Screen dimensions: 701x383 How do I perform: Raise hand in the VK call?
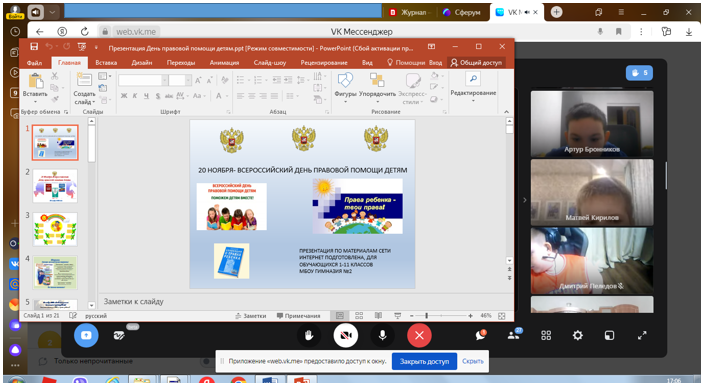click(x=308, y=335)
